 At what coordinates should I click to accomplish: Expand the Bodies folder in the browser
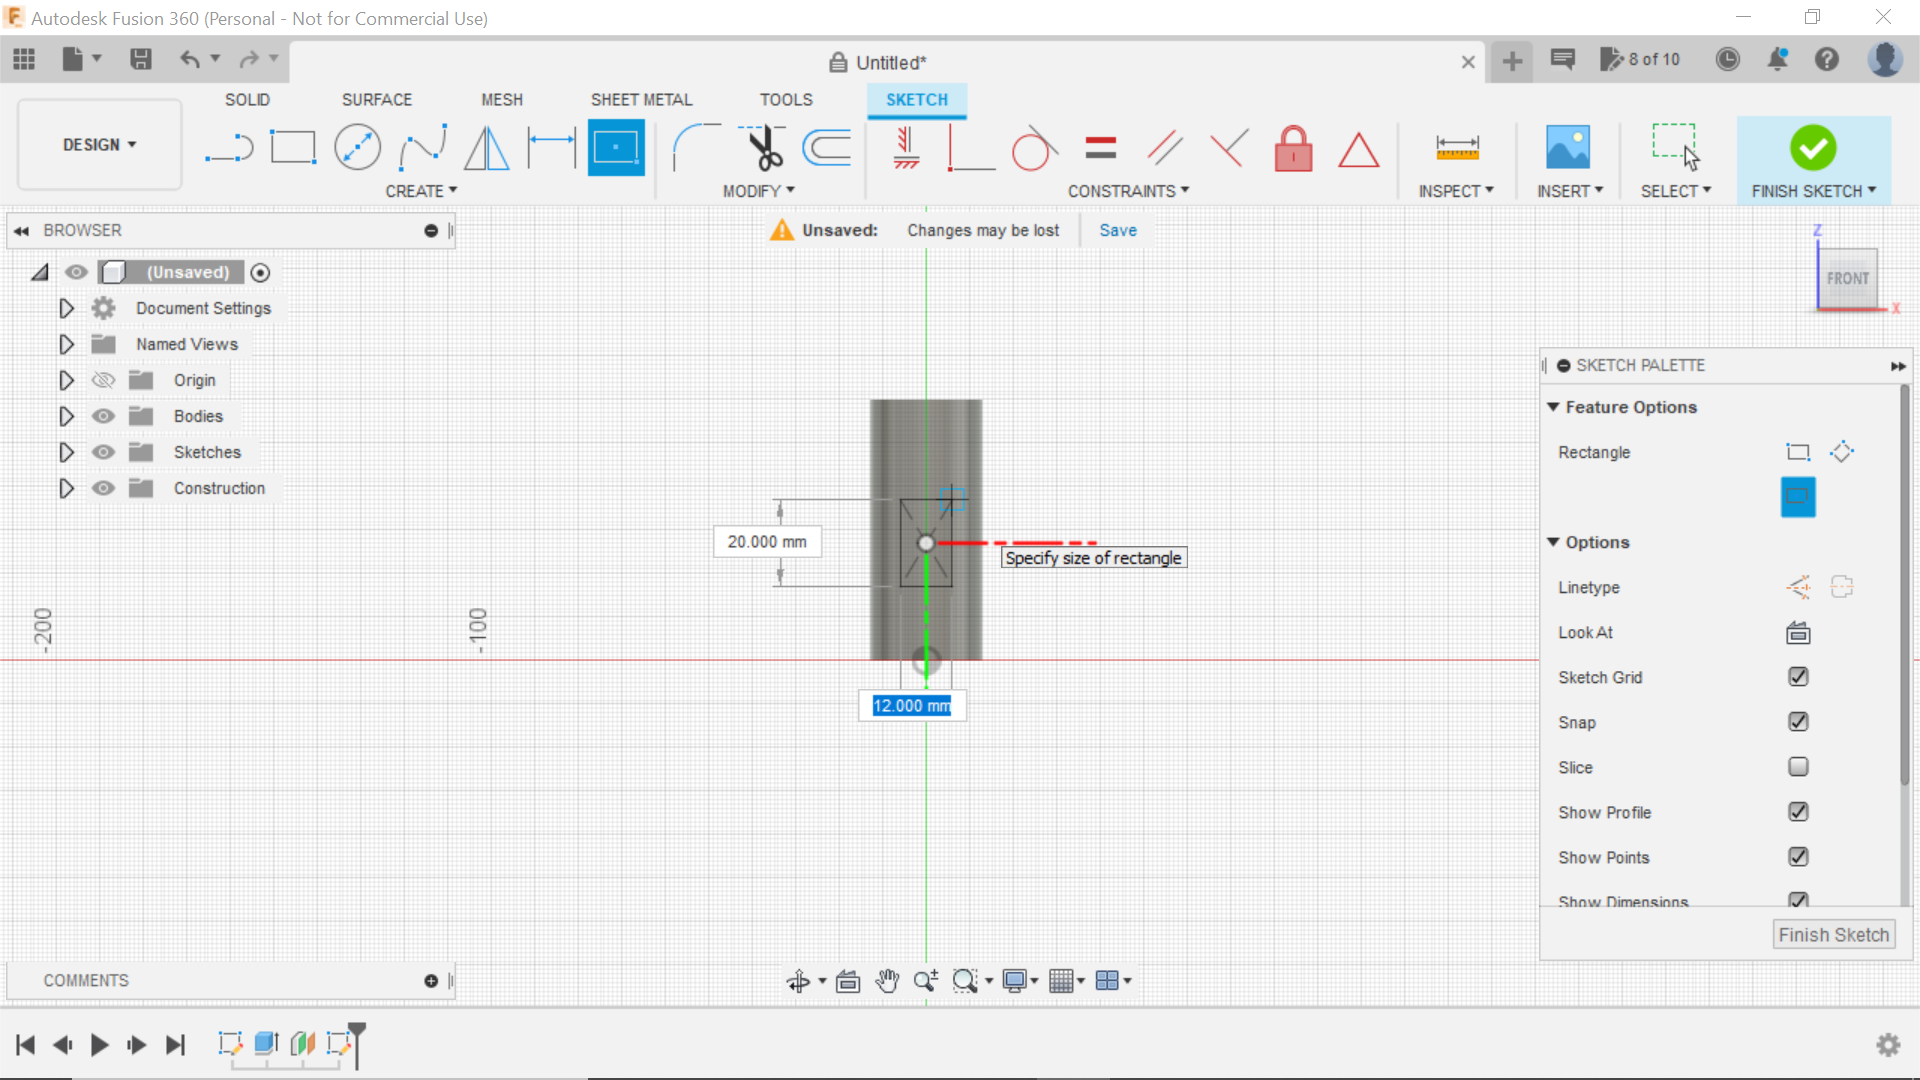pos(66,416)
